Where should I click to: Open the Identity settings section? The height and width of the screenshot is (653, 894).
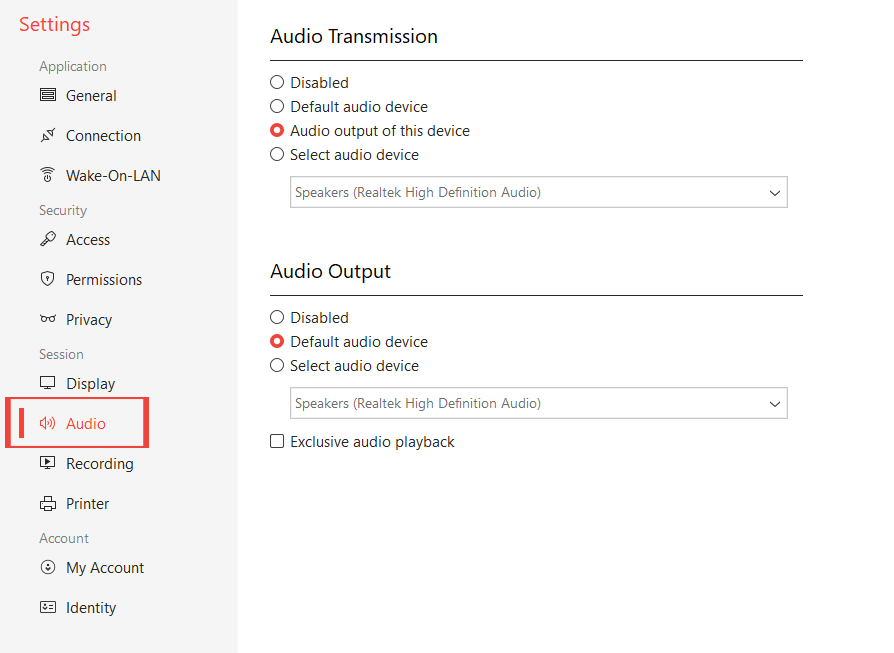click(91, 608)
